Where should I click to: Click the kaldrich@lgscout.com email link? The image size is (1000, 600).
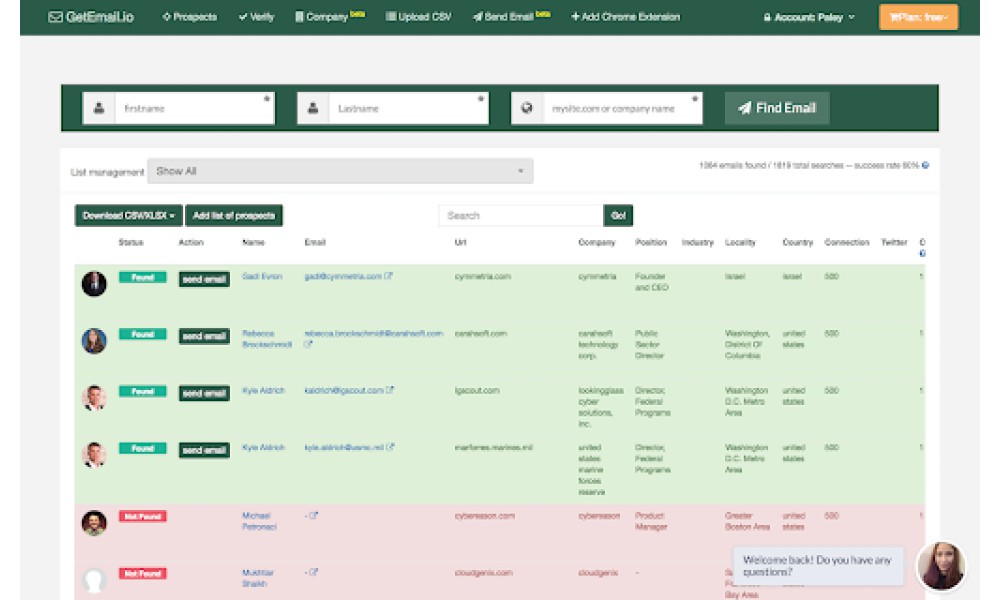pyautogui.click(x=344, y=390)
